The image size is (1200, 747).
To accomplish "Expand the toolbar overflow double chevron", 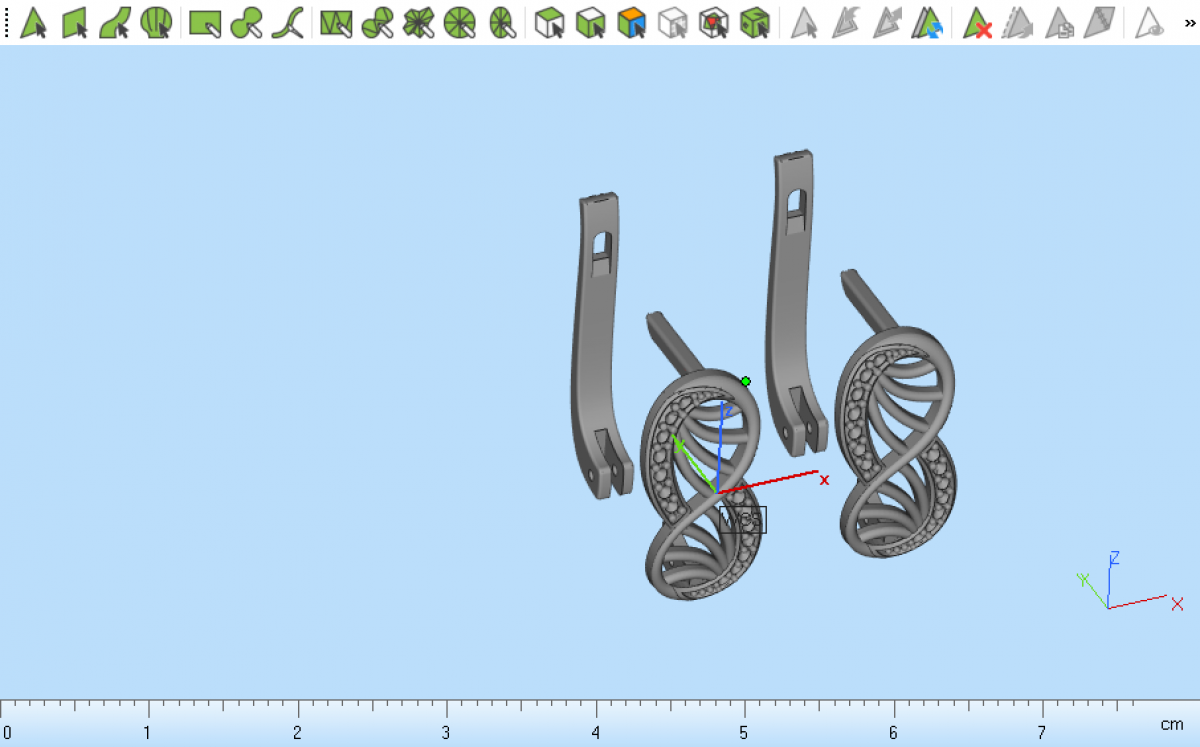I will 1189,22.
